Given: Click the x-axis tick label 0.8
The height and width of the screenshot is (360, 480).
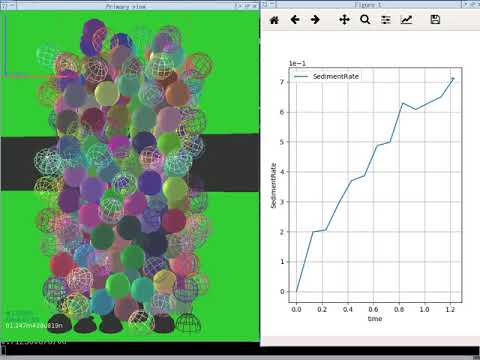Looking at the screenshot, I should pyautogui.click(x=399, y=309).
